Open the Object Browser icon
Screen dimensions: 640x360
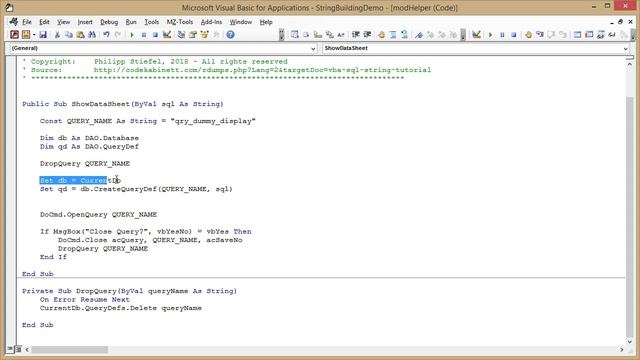point(204,35)
